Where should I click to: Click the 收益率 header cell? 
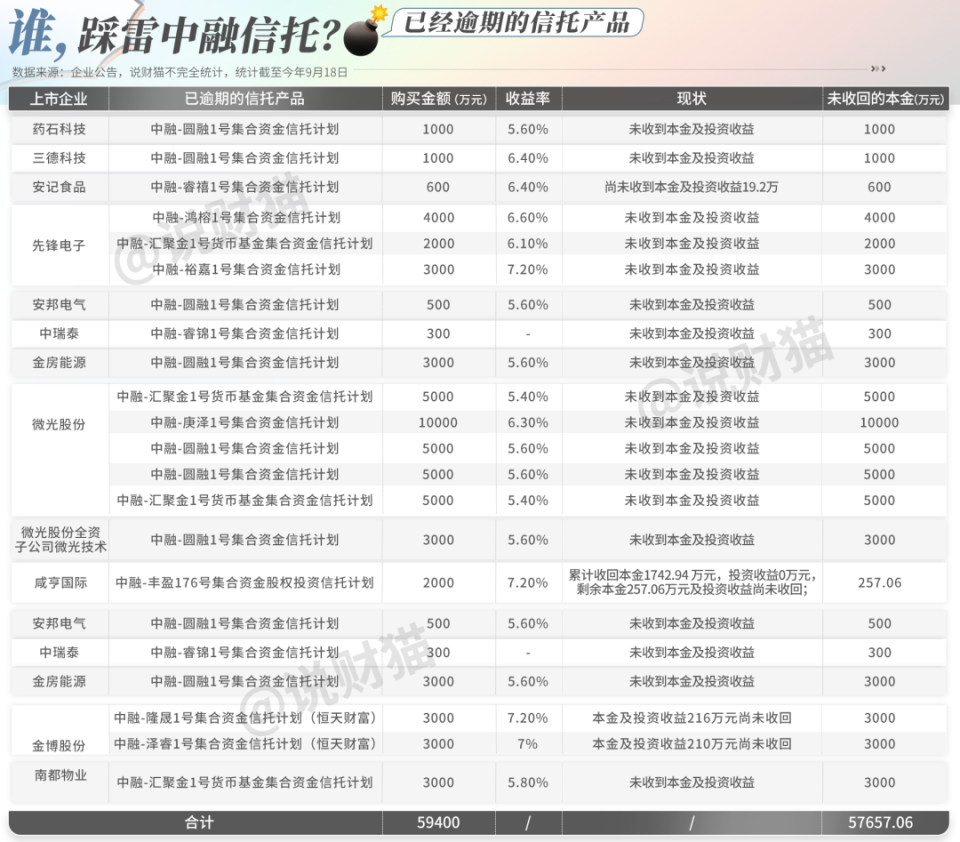pos(528,99)
